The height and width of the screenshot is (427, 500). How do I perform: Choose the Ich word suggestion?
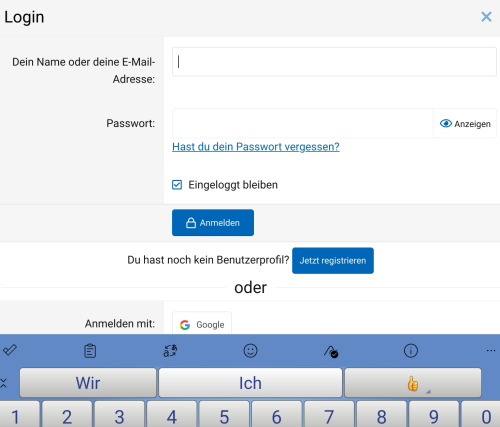(250, 383)
